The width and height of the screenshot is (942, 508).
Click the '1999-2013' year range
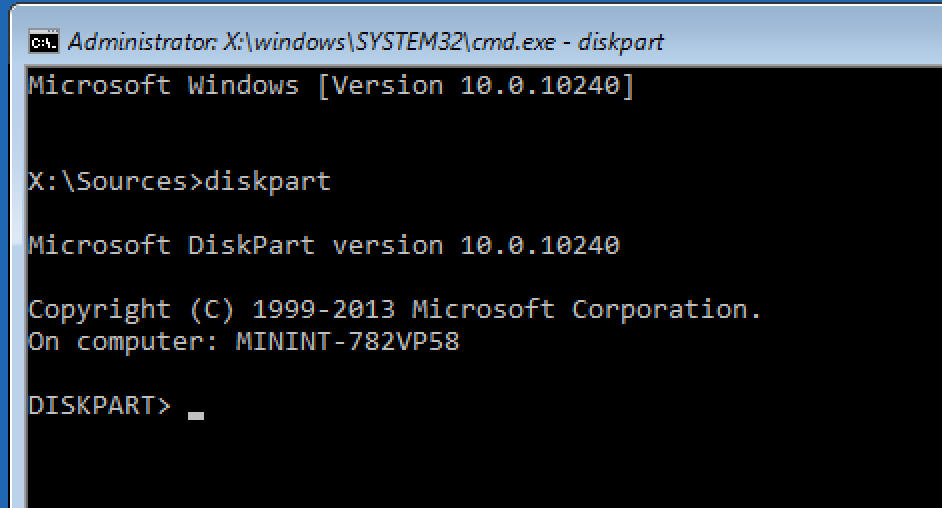coord(323,309)
